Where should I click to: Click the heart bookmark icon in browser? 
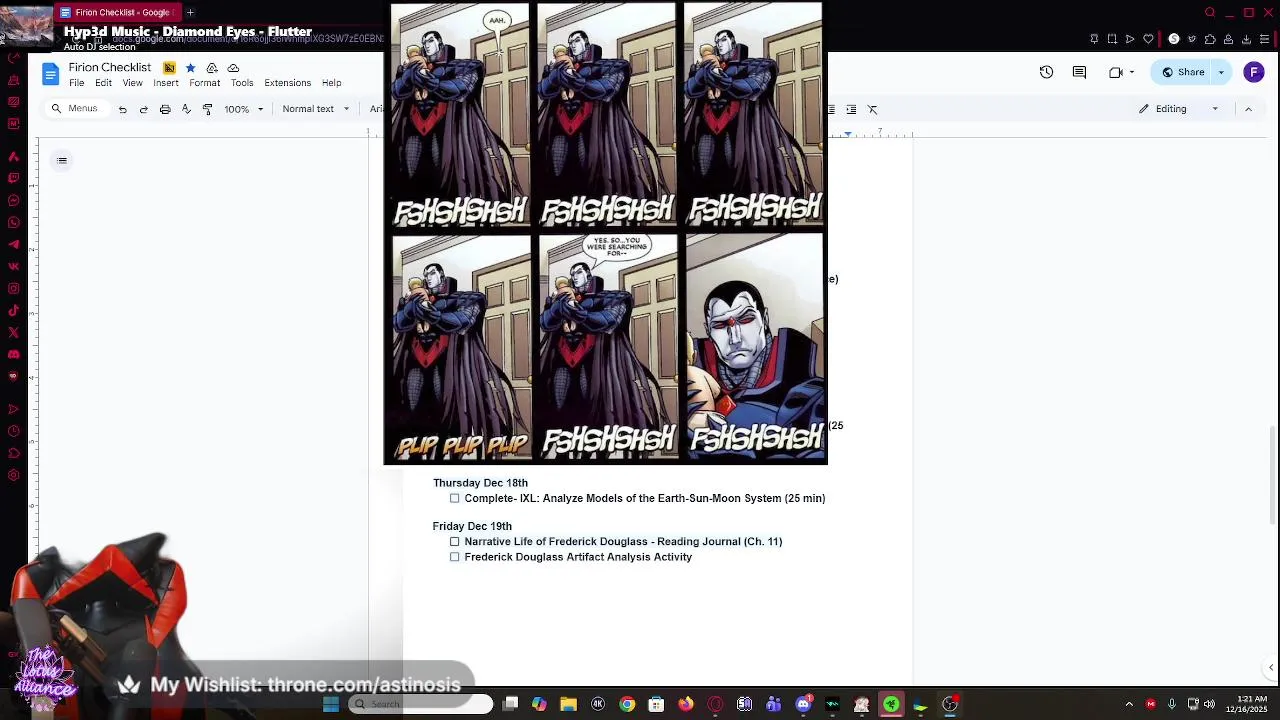(1148, 39)
